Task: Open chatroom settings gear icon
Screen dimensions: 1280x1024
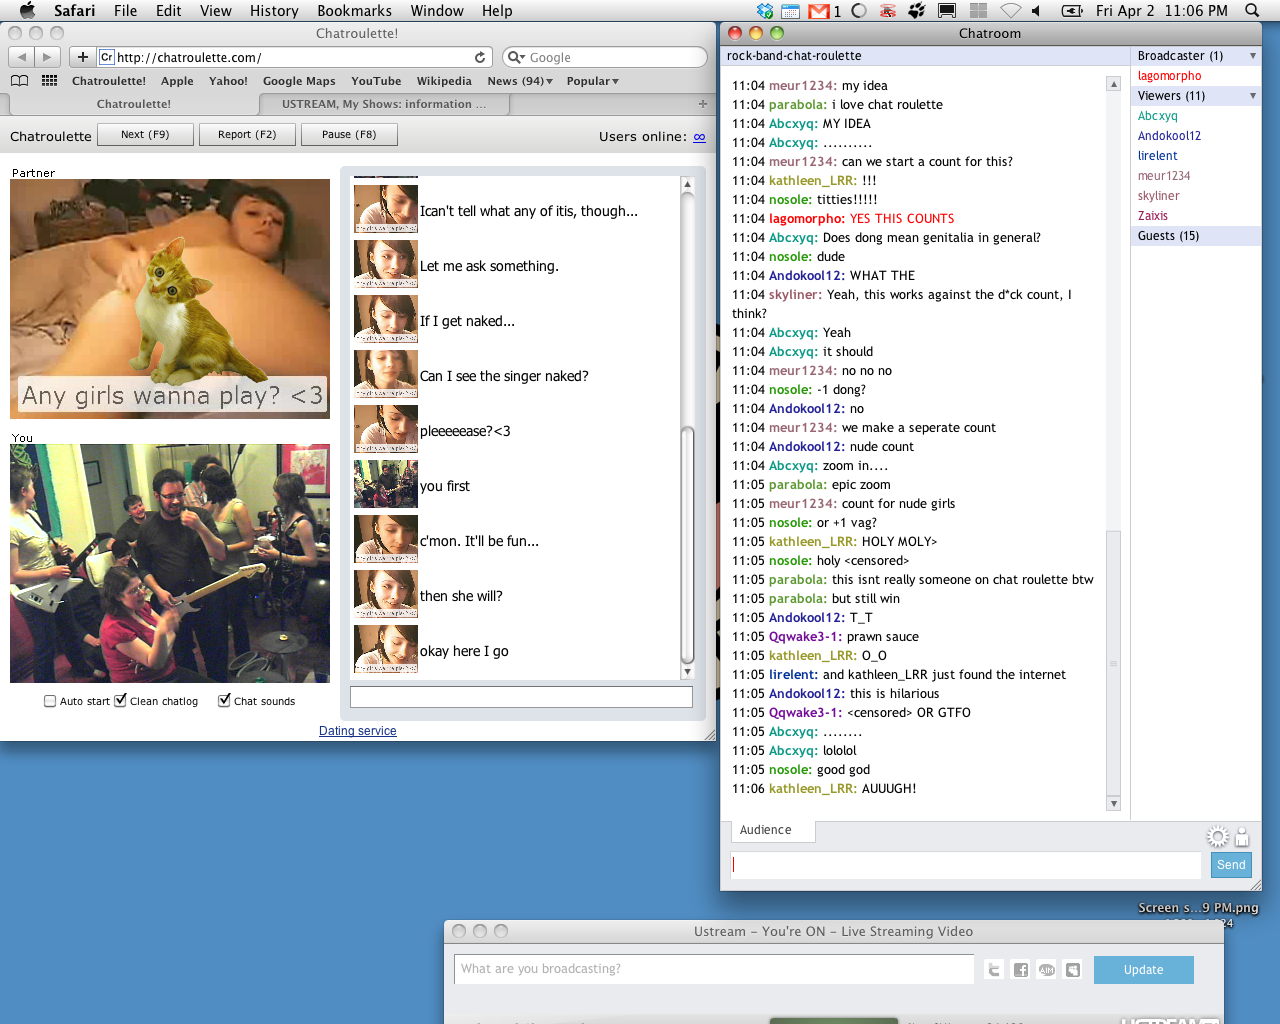Action: click(x=1217, y=837)
